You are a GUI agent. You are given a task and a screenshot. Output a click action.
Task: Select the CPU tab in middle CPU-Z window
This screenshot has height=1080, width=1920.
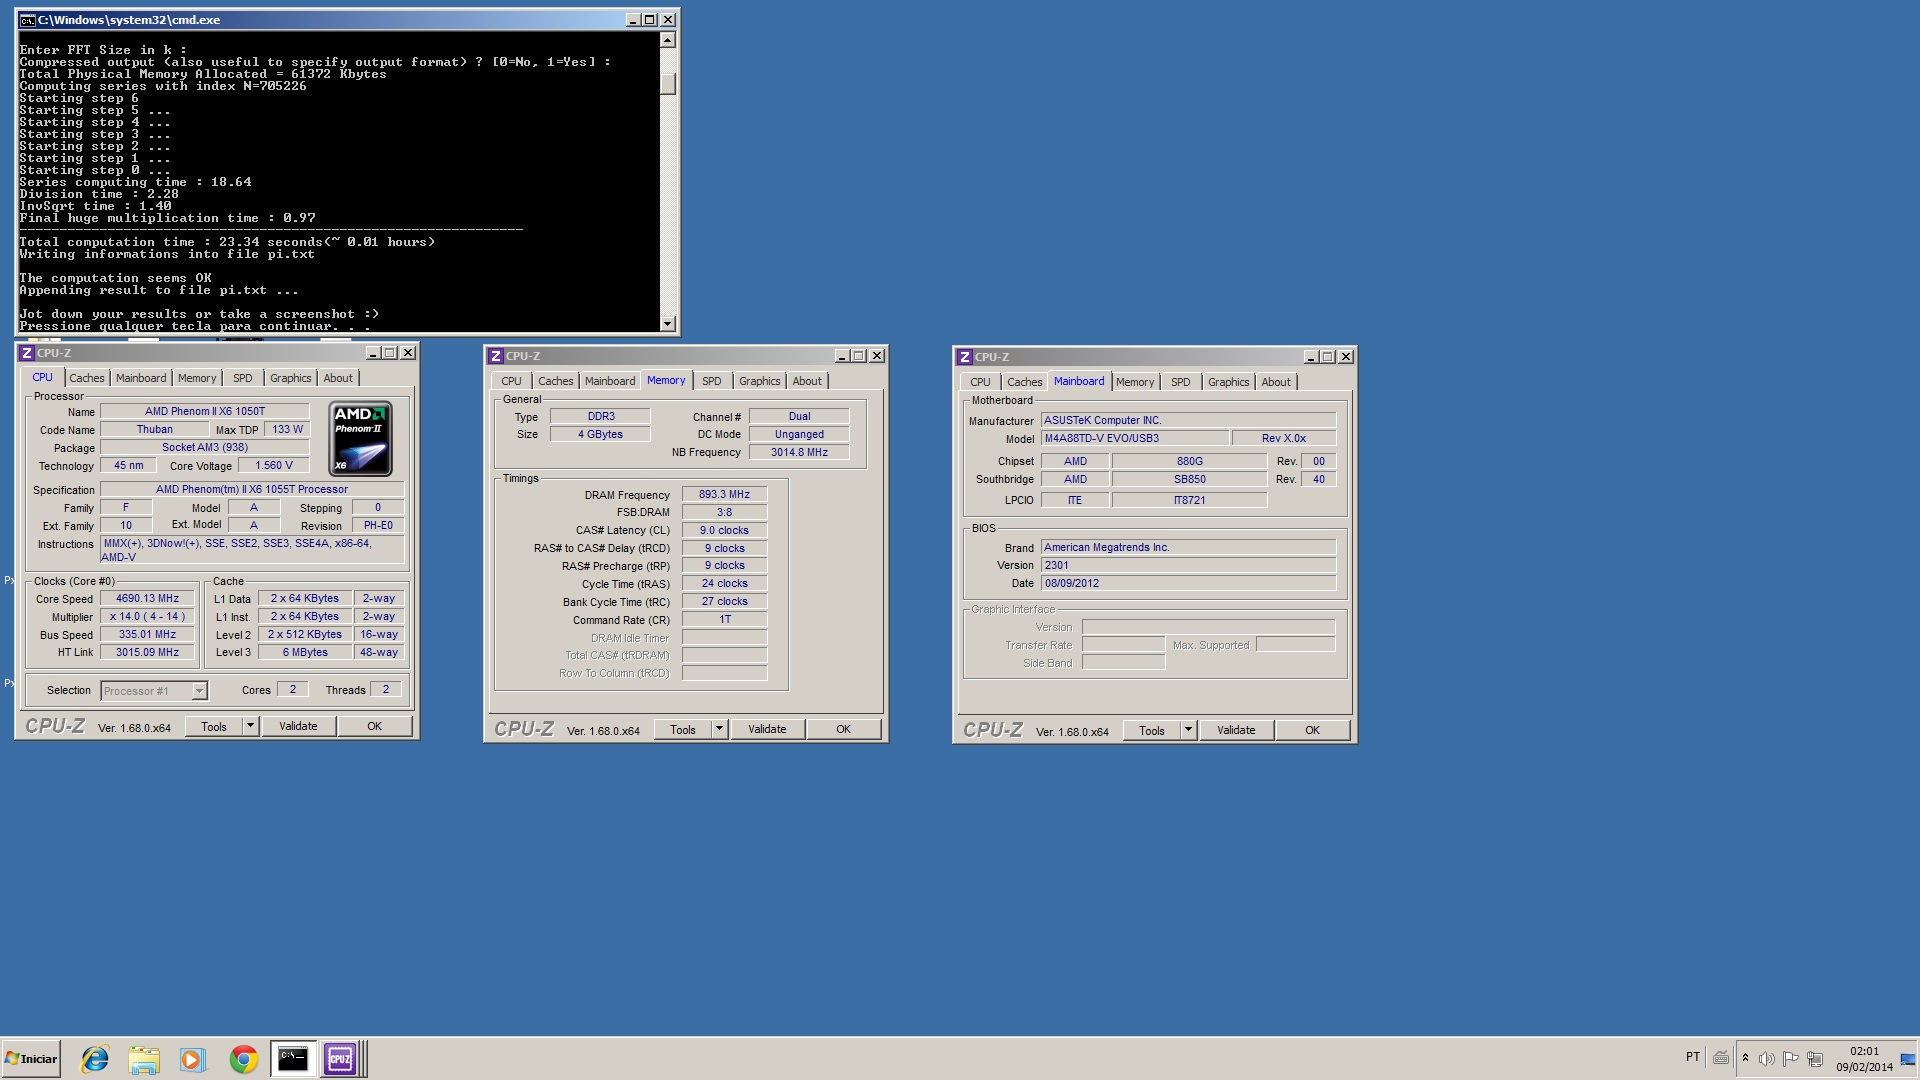coord(511,381)
